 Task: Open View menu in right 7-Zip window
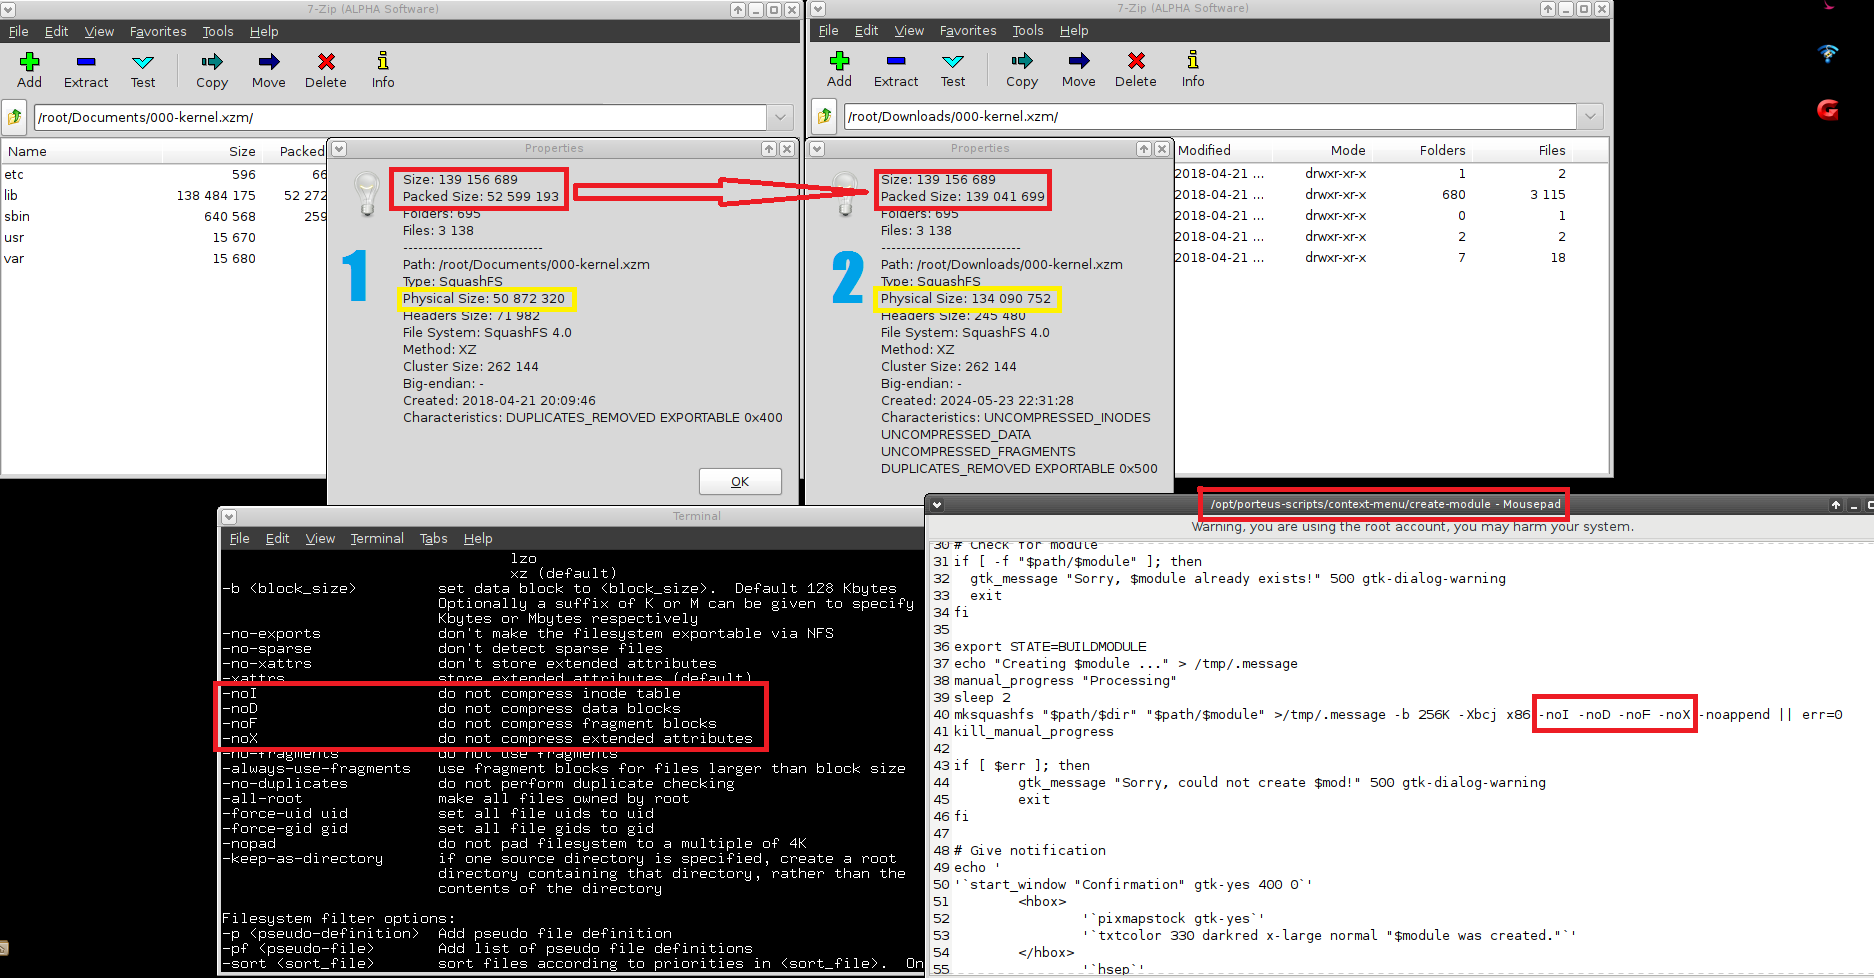tap(909, 30)
